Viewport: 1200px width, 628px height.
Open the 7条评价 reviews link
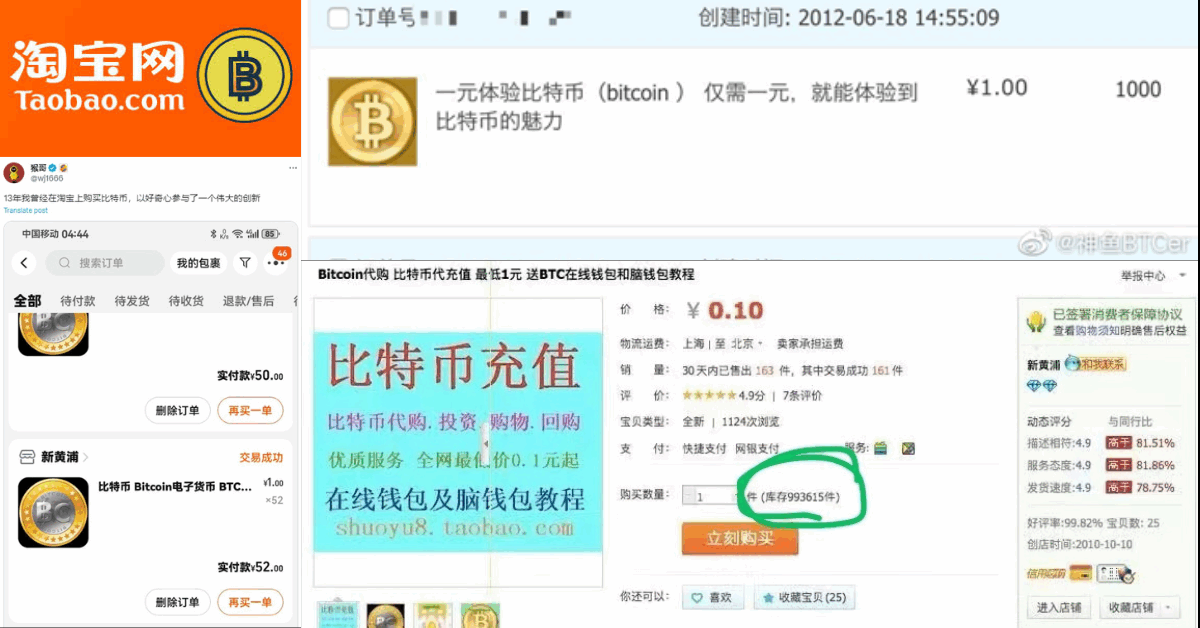point(803,395)
